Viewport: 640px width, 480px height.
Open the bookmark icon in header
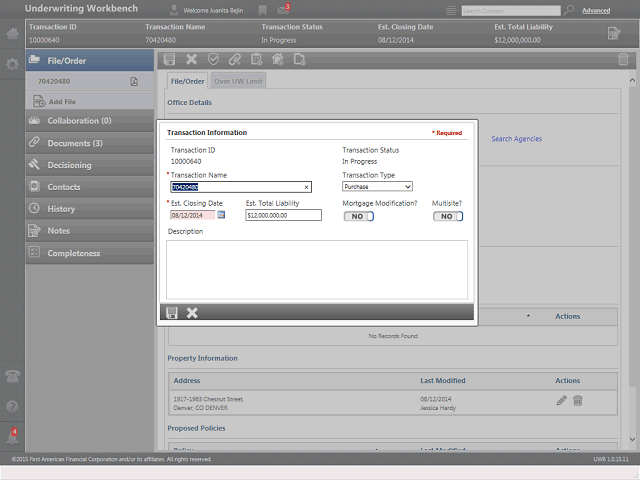click(262, 10)
